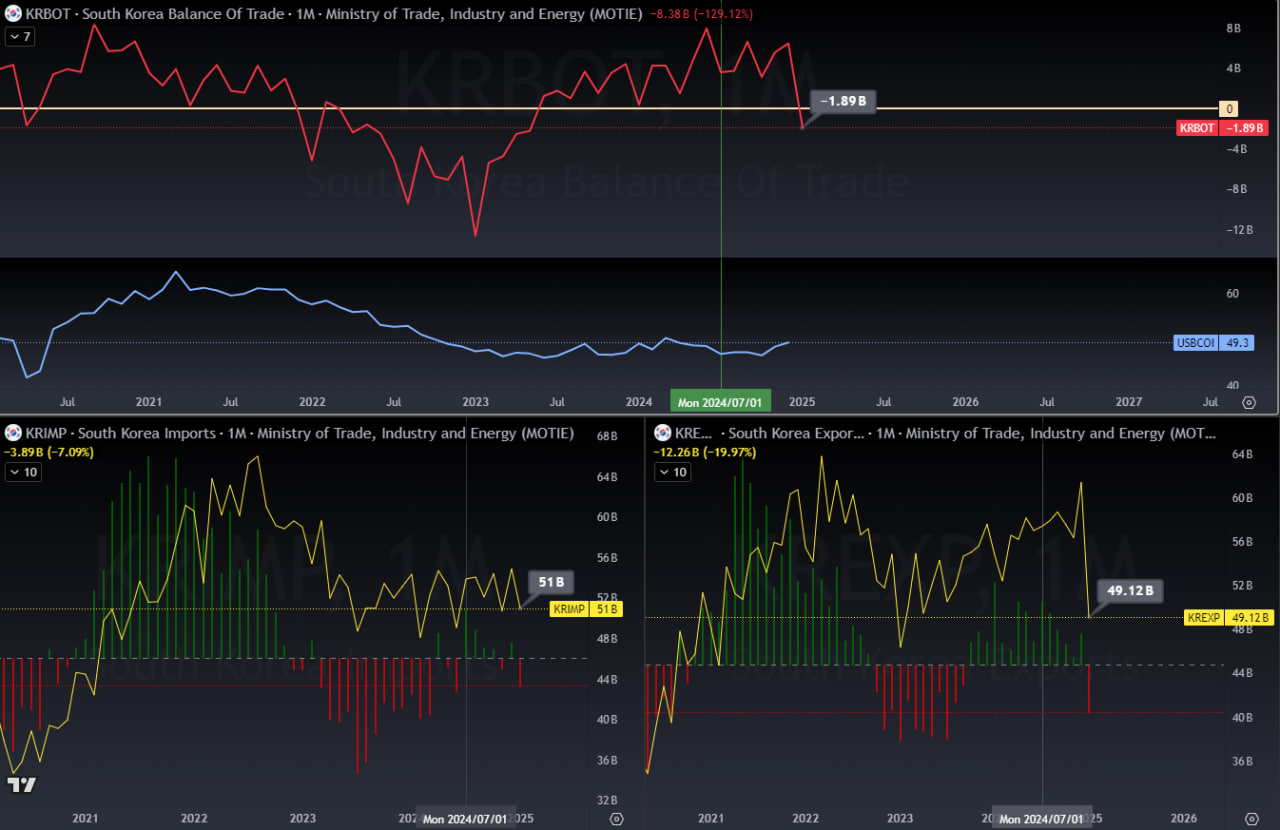1280x830 pixels.
Task: Click the South Korea flag icon beside KRBOT
Action: (13, 15)
